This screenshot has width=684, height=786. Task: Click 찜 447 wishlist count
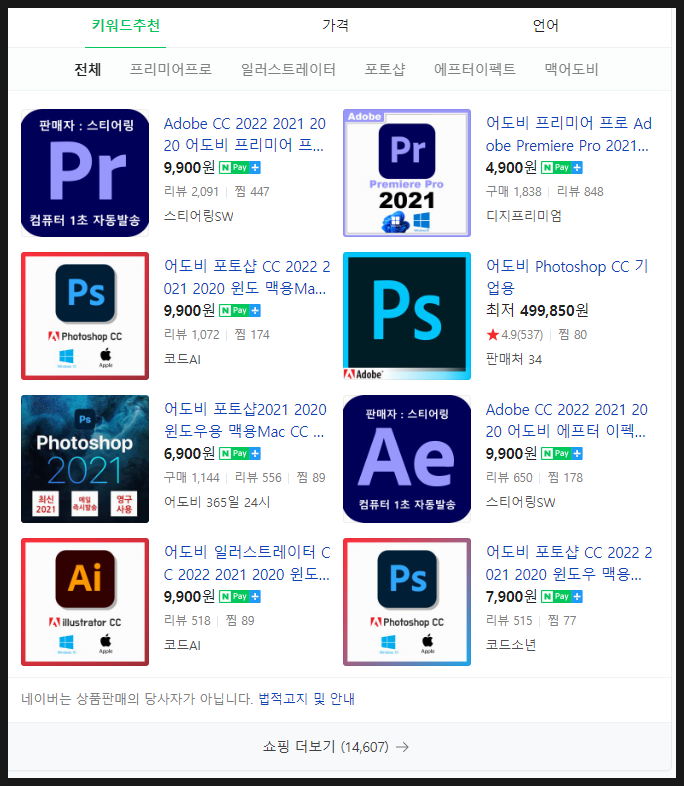(x=252, y=191)
